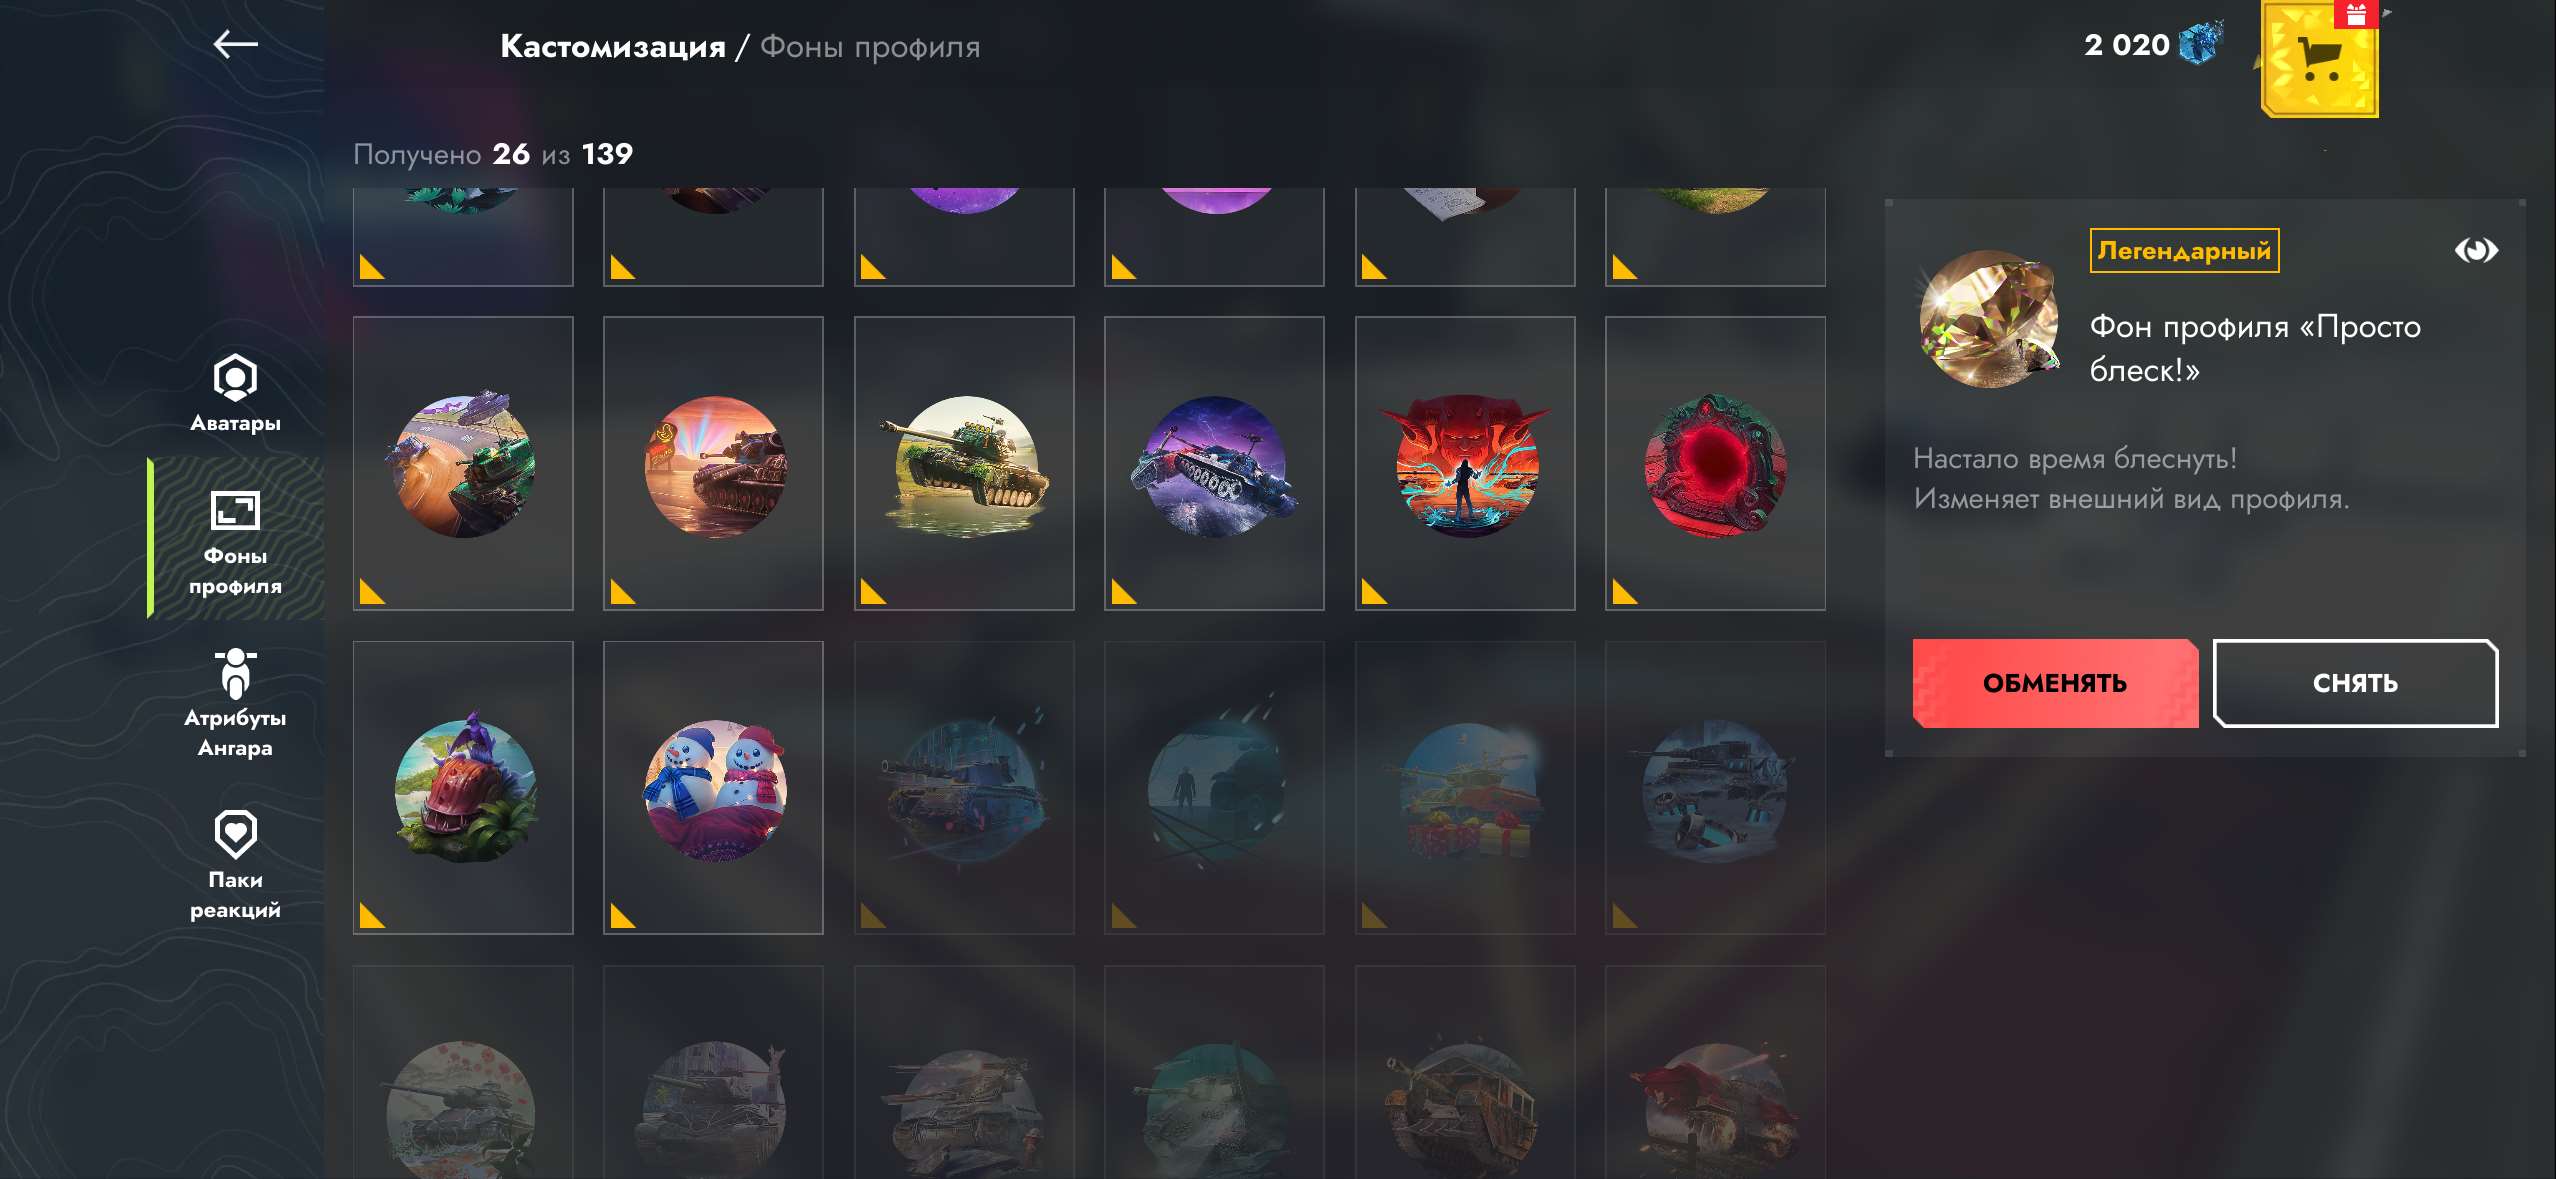Image resolution: width=2556 pixels, height=1179 pixels.
Task: Go back using the arrow icon
Action: coord(236,44)
